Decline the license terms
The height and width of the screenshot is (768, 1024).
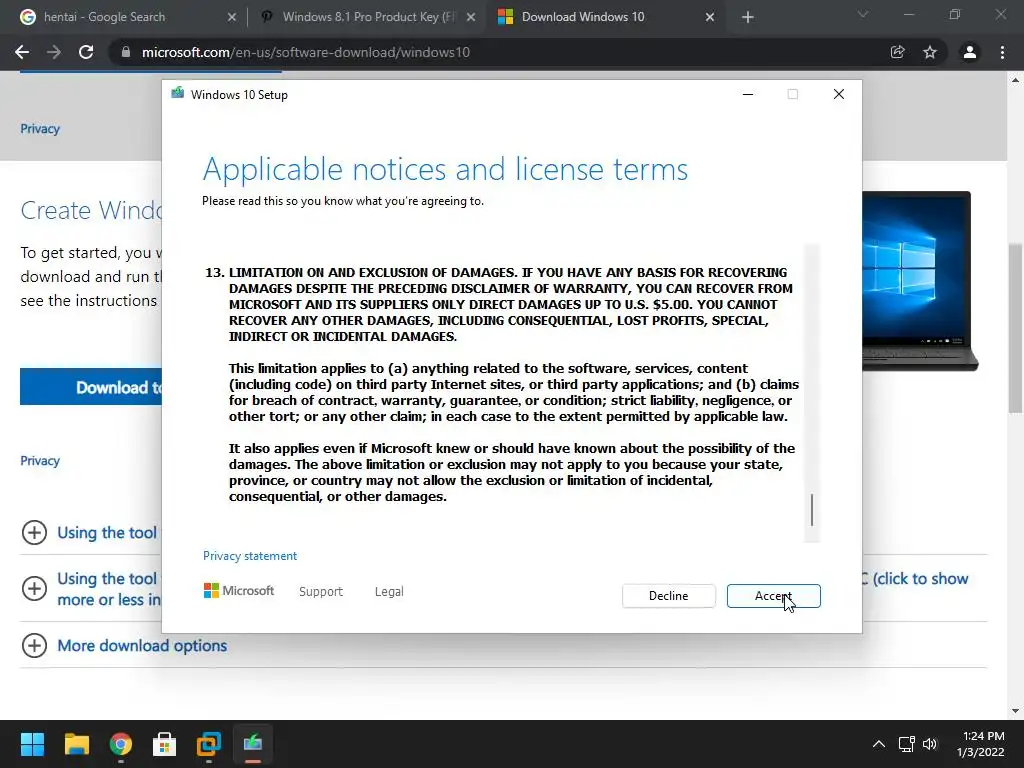[668, 596]
